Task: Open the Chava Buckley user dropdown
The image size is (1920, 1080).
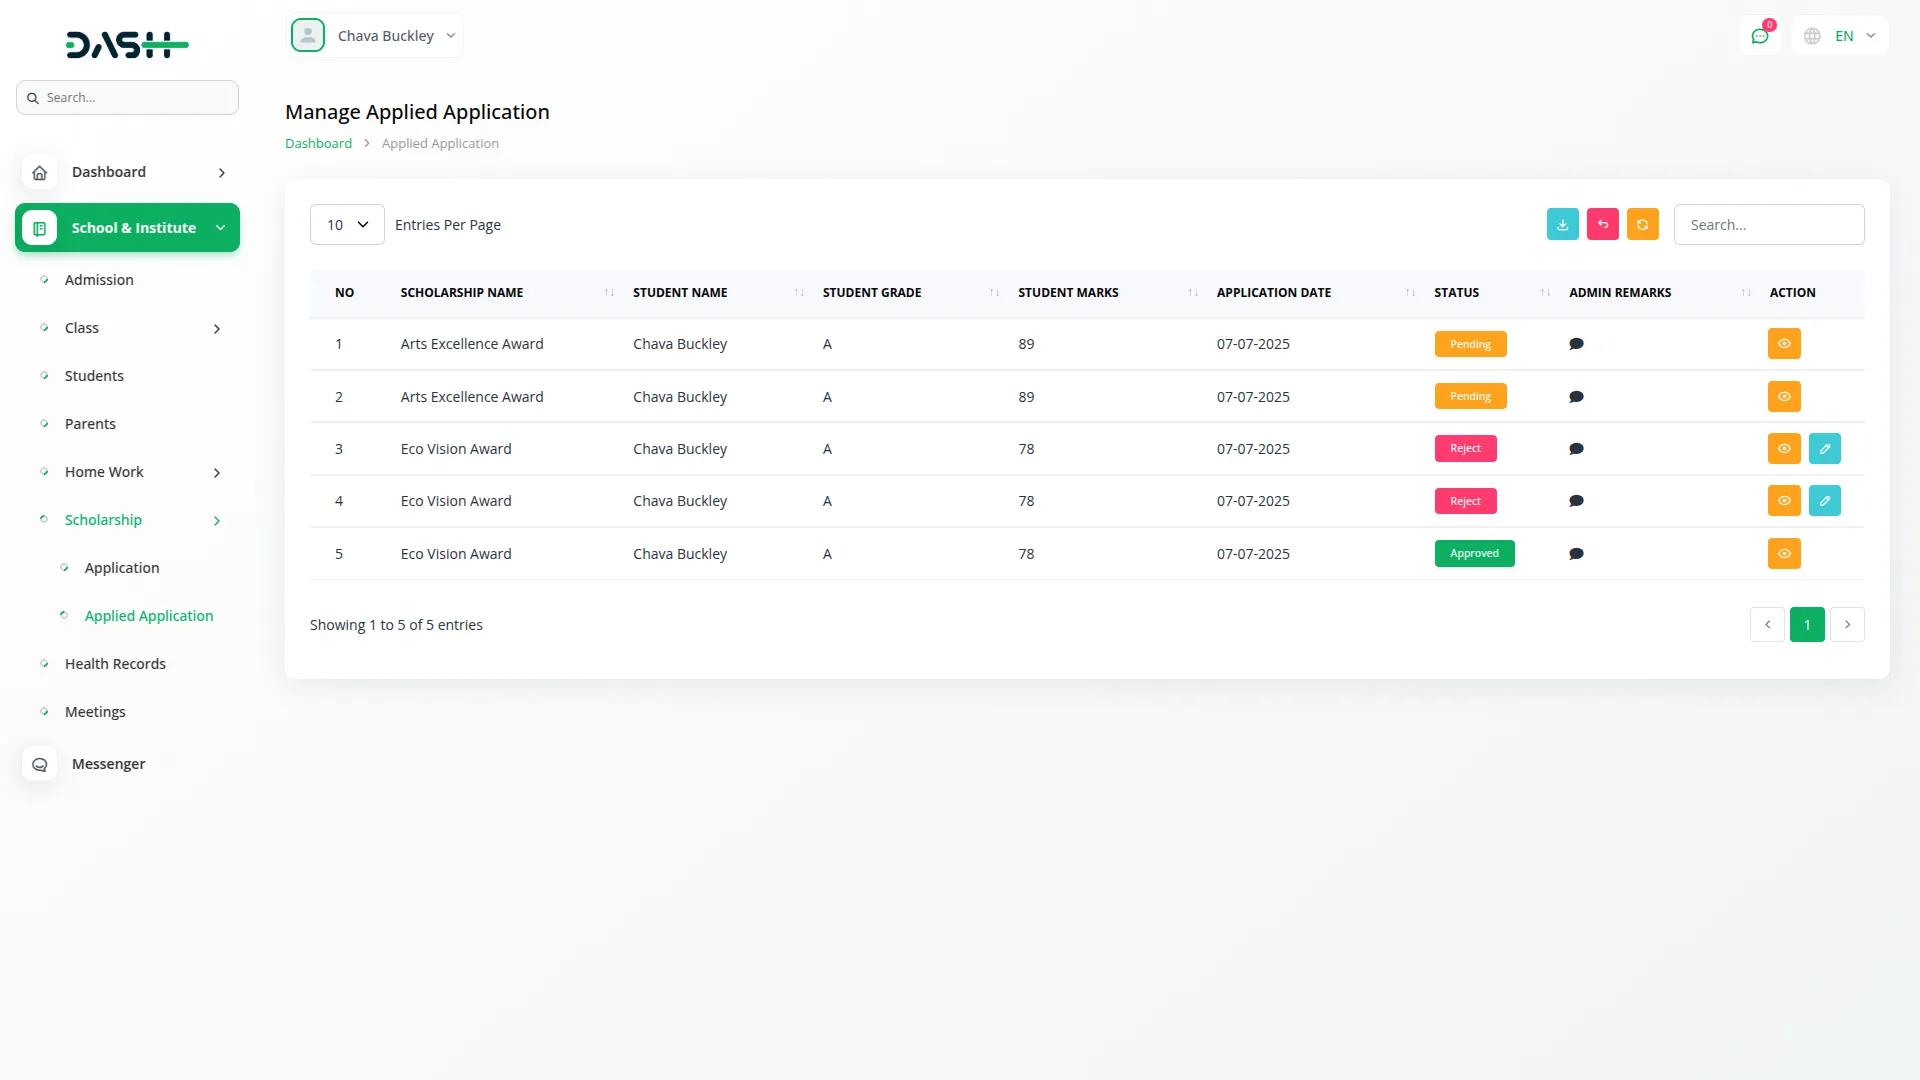Action: pyautogui.click(x=376, y=36)
